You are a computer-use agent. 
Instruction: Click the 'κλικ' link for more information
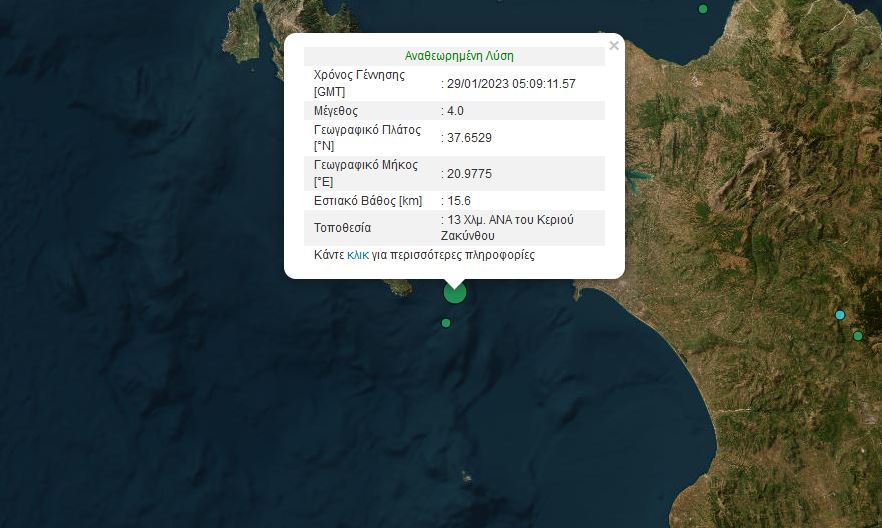click(x=358, y=255)
